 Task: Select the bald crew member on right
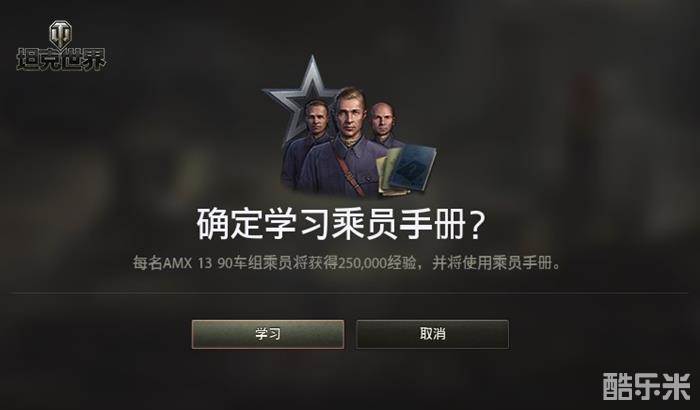coord(384,123)
